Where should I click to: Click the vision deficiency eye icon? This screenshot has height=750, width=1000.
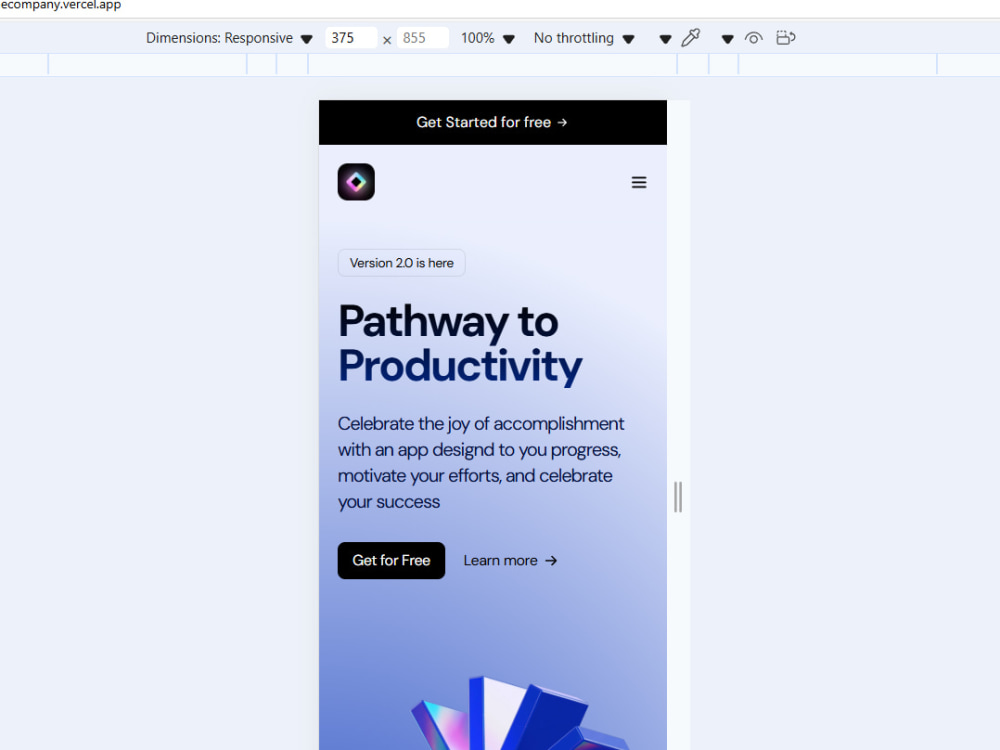[753, 38]
